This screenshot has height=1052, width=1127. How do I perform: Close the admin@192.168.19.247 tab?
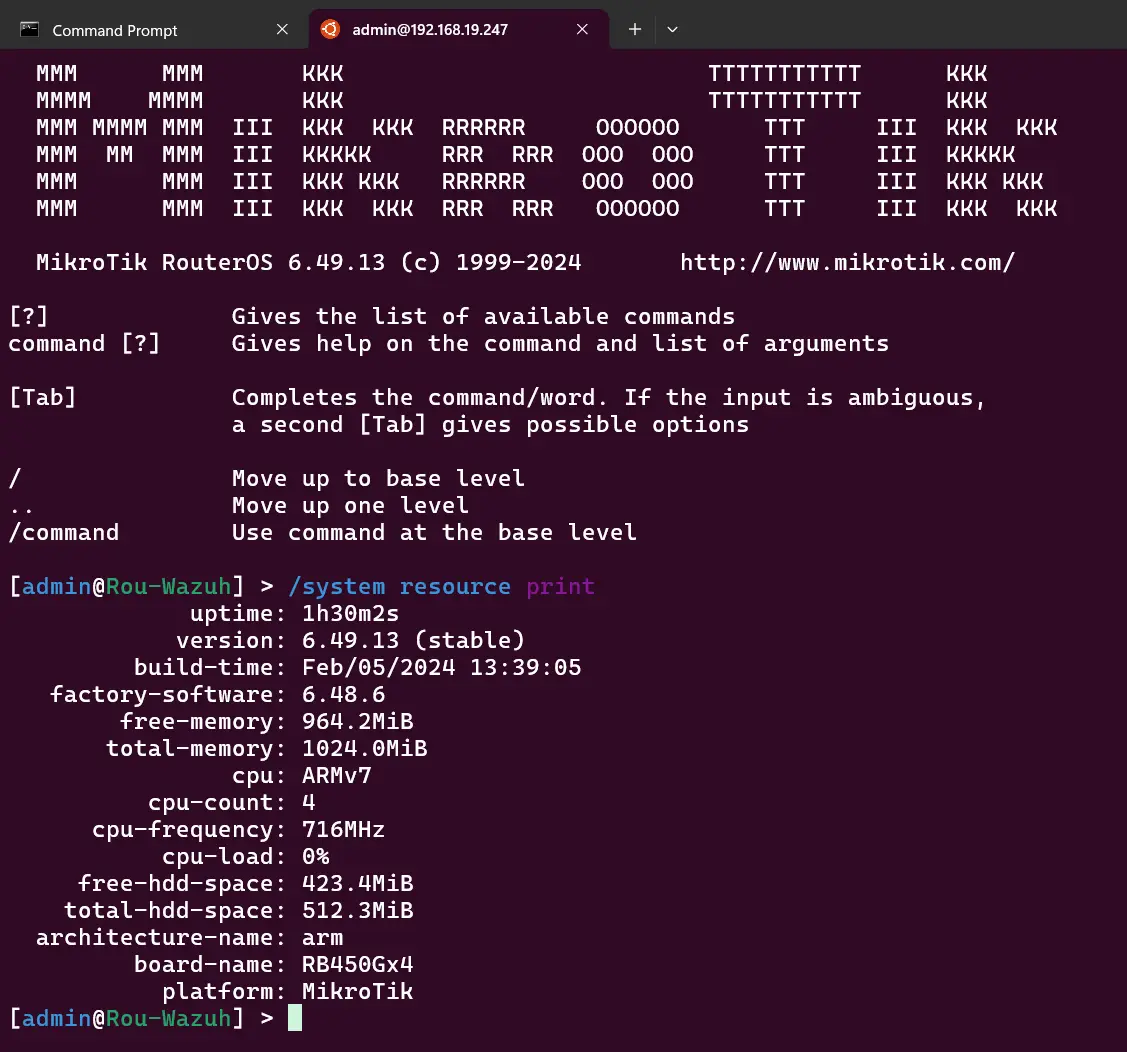coord(583,30)
